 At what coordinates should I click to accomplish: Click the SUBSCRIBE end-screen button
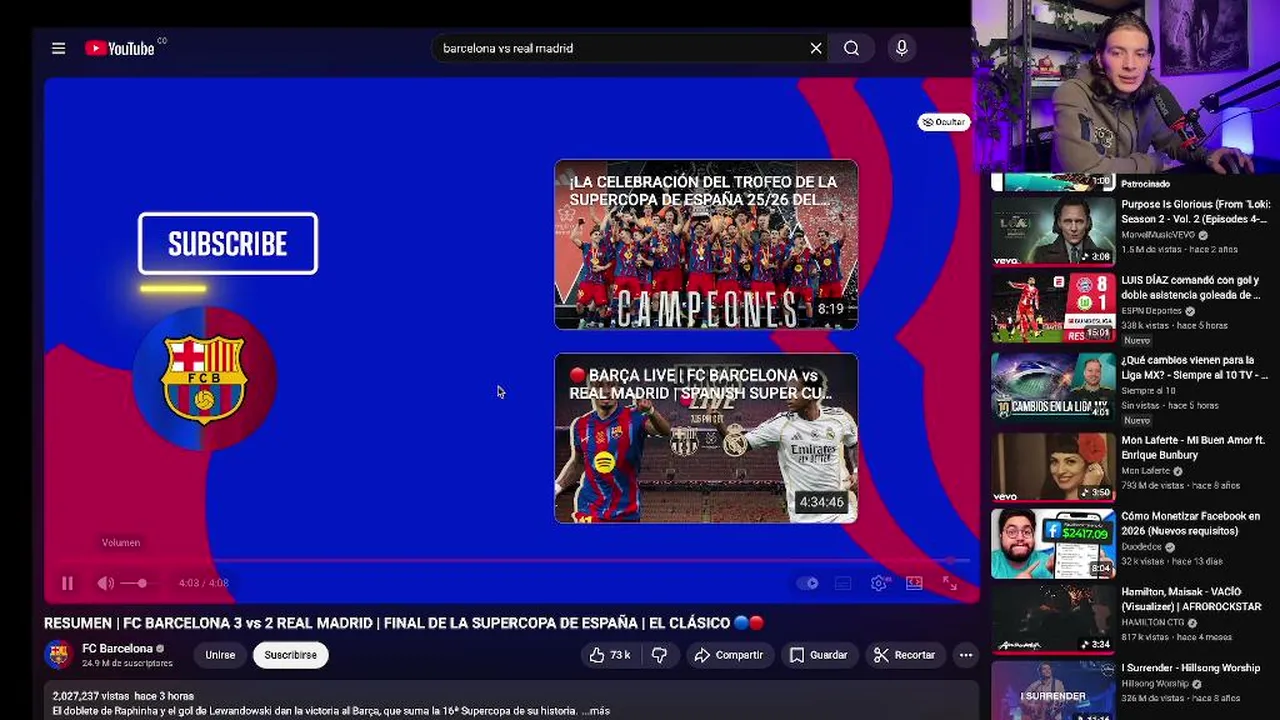pos(228,243)
